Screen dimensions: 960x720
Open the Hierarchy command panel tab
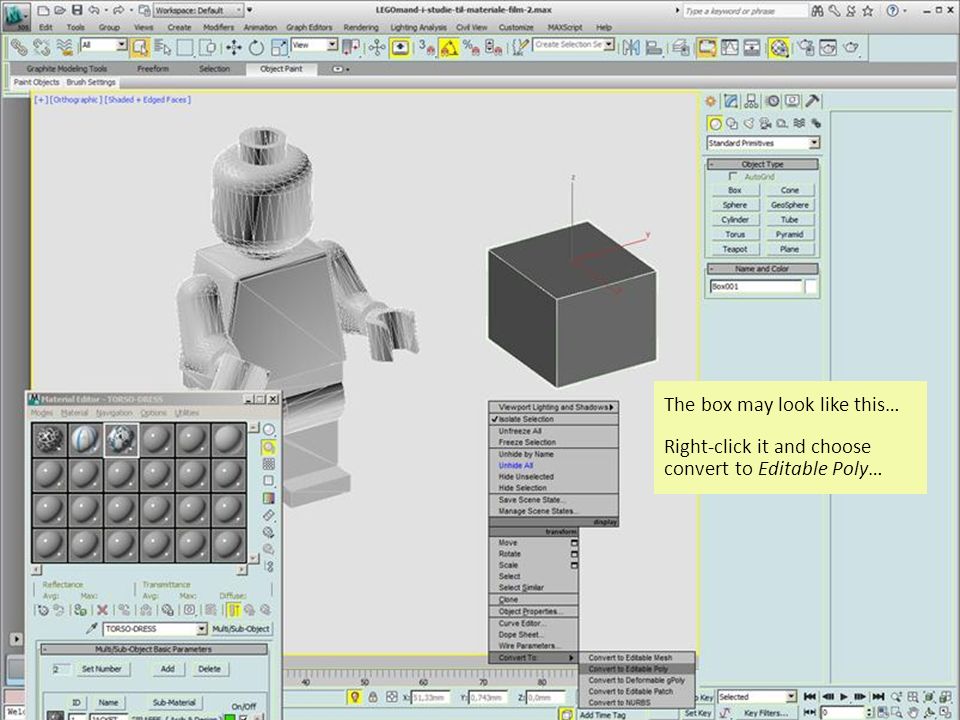point(751,101)
